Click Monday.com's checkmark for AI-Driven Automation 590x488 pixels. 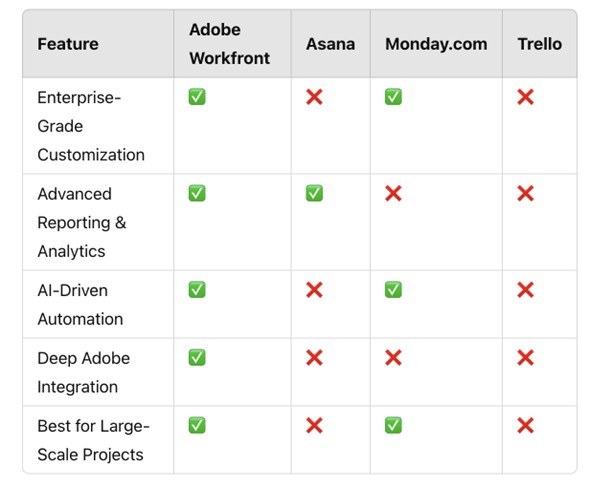(393, 289)
